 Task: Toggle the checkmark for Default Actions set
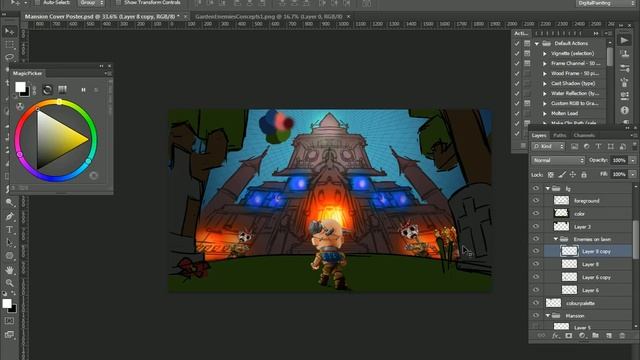pyautogui.click(x=517, y=43)
